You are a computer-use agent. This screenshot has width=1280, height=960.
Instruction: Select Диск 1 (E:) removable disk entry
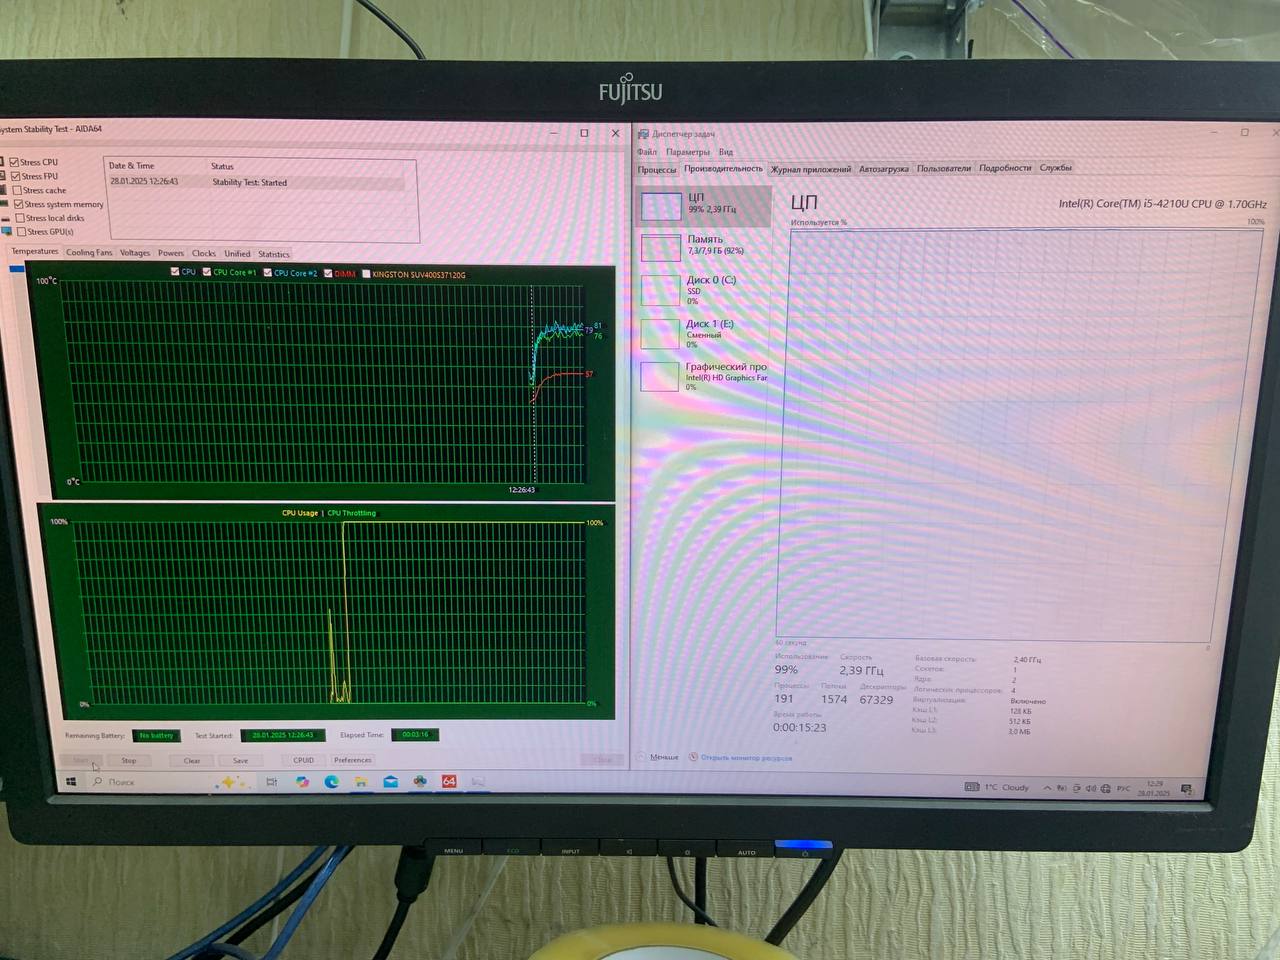pos(704,333)
